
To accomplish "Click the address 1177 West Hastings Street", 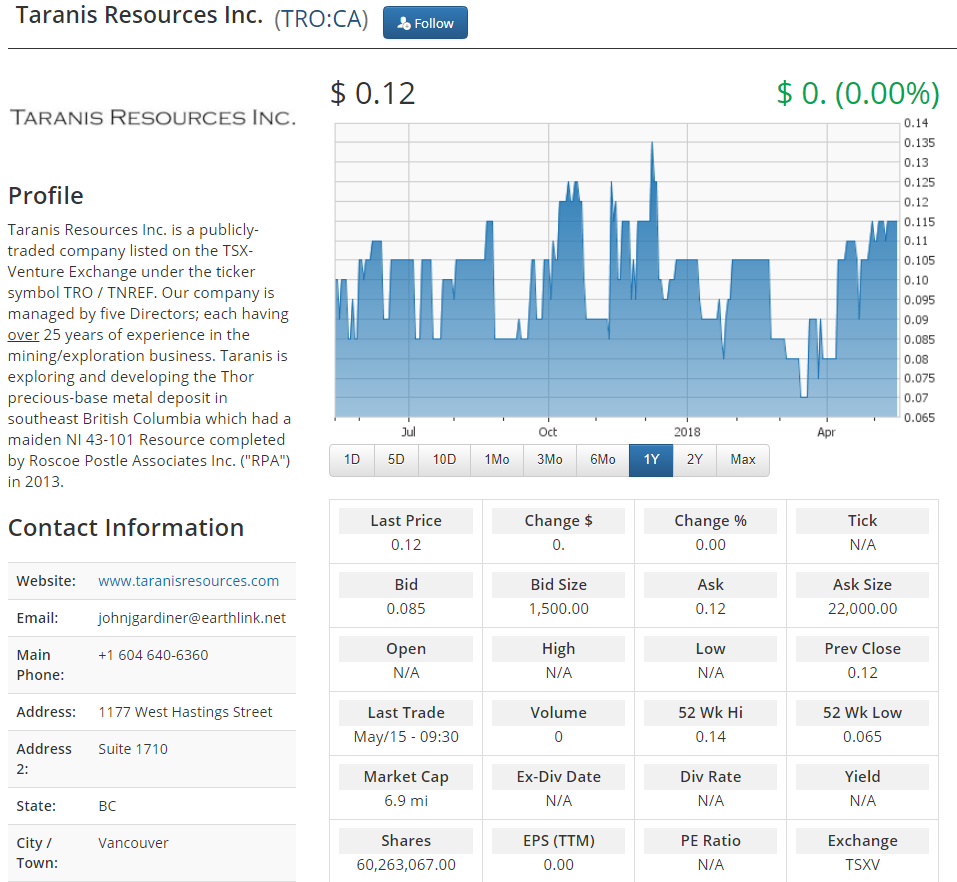I will [x=185, y=712].
